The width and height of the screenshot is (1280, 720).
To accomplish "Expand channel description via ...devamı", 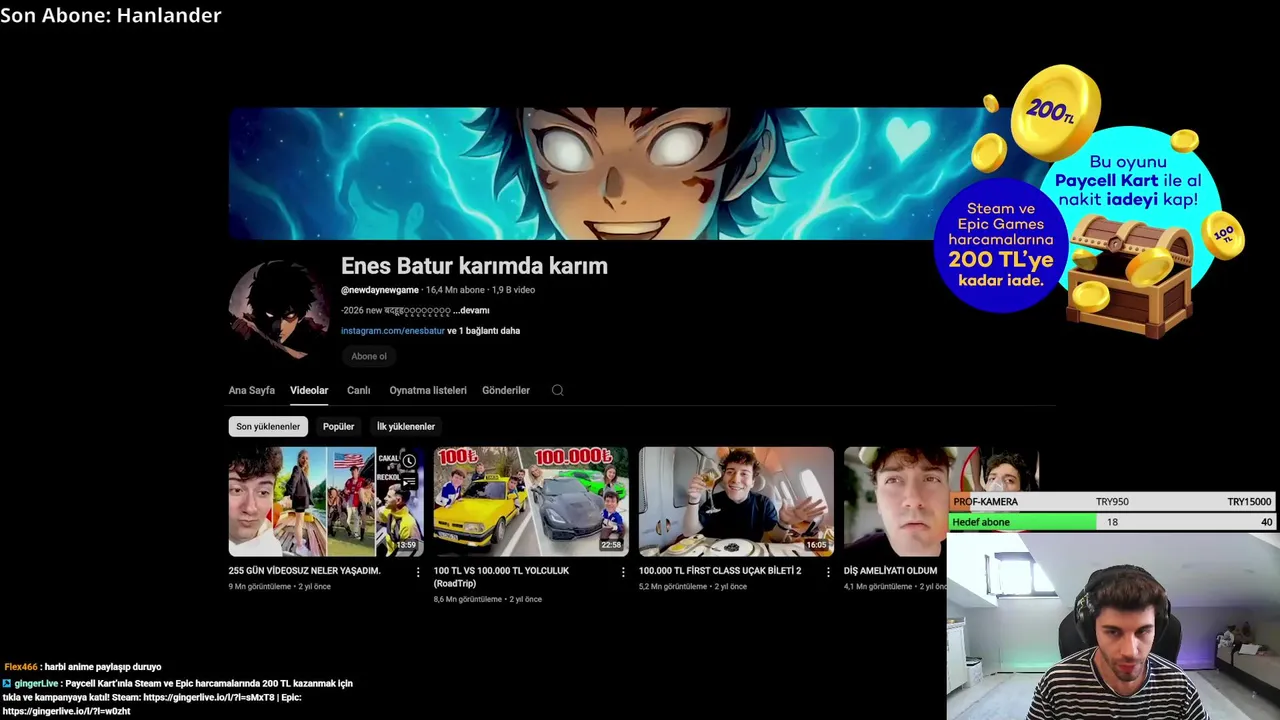I will [x=471, y=310].
